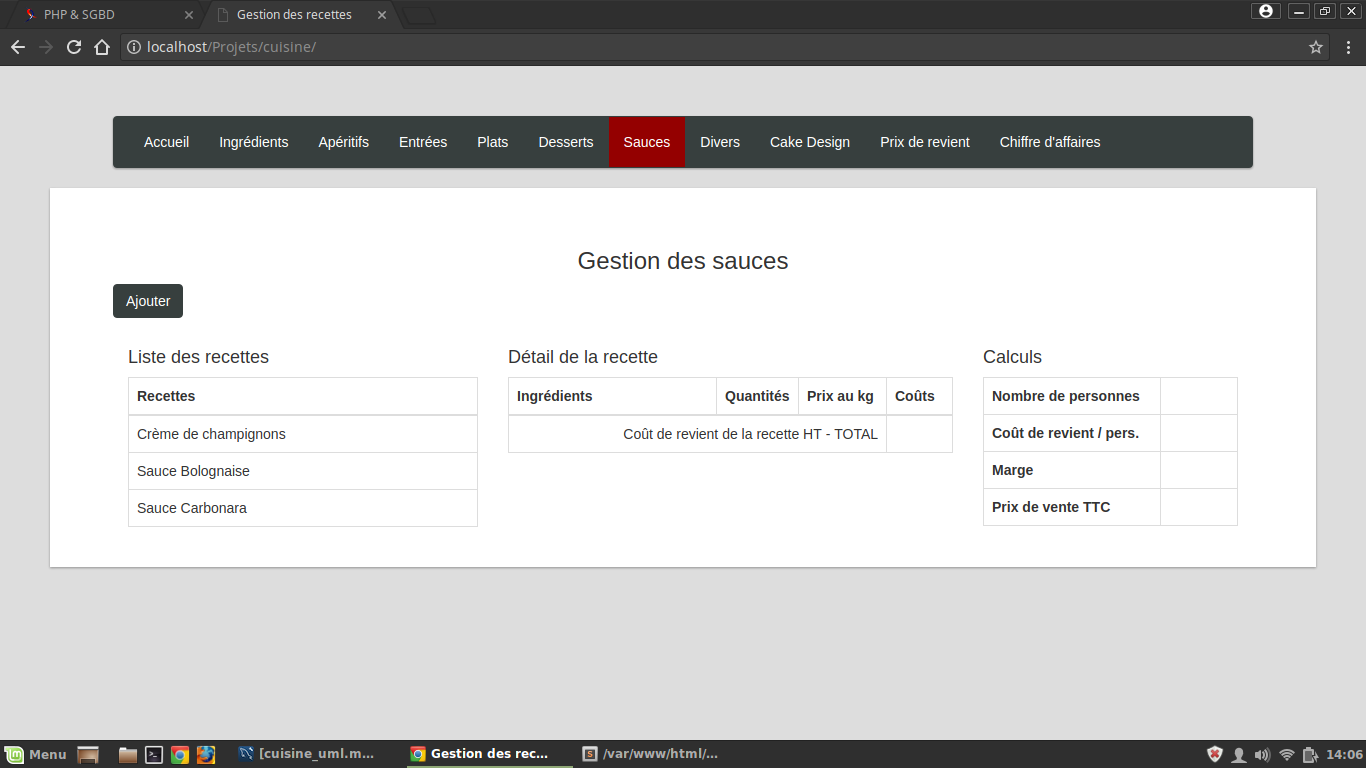Screen dimensions: 1366x768
Task: Go to Accueil in navigation bar
Action: pos(166,142)
